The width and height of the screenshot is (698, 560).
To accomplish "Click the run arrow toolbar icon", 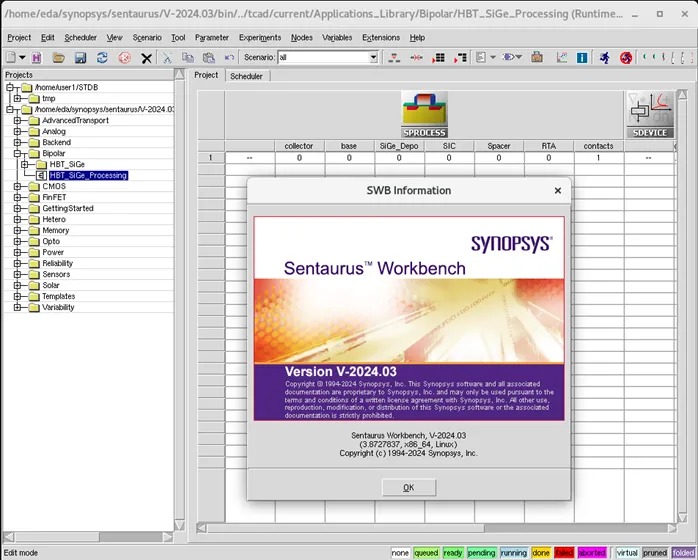I will [508, 57].
